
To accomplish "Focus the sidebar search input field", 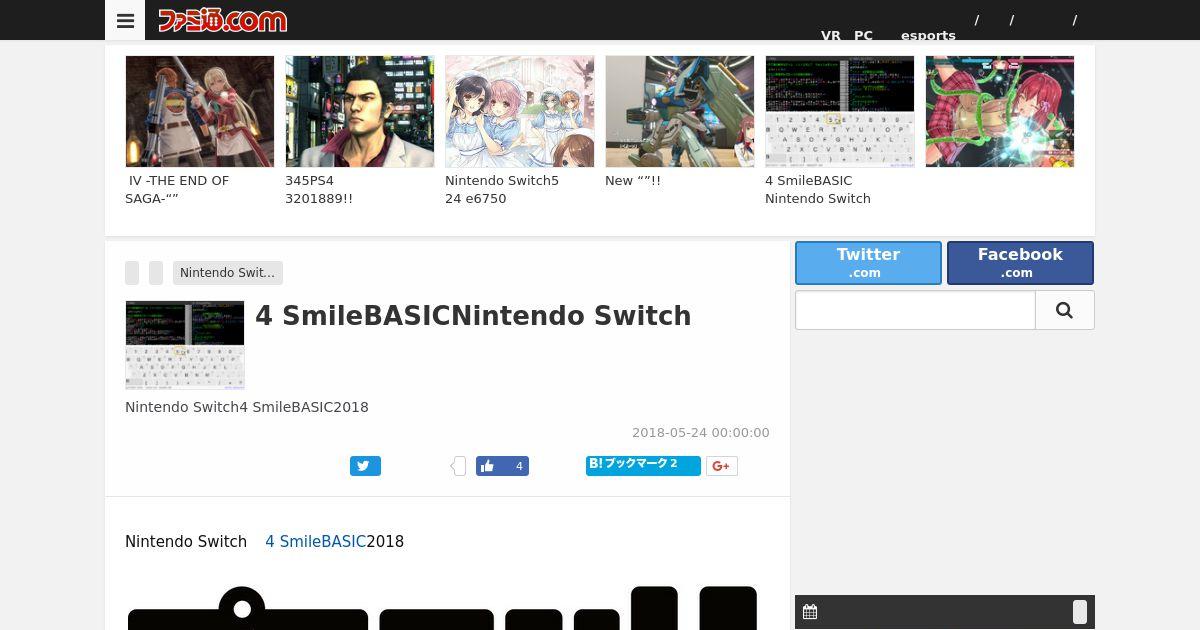I will [x=915, y=310].
